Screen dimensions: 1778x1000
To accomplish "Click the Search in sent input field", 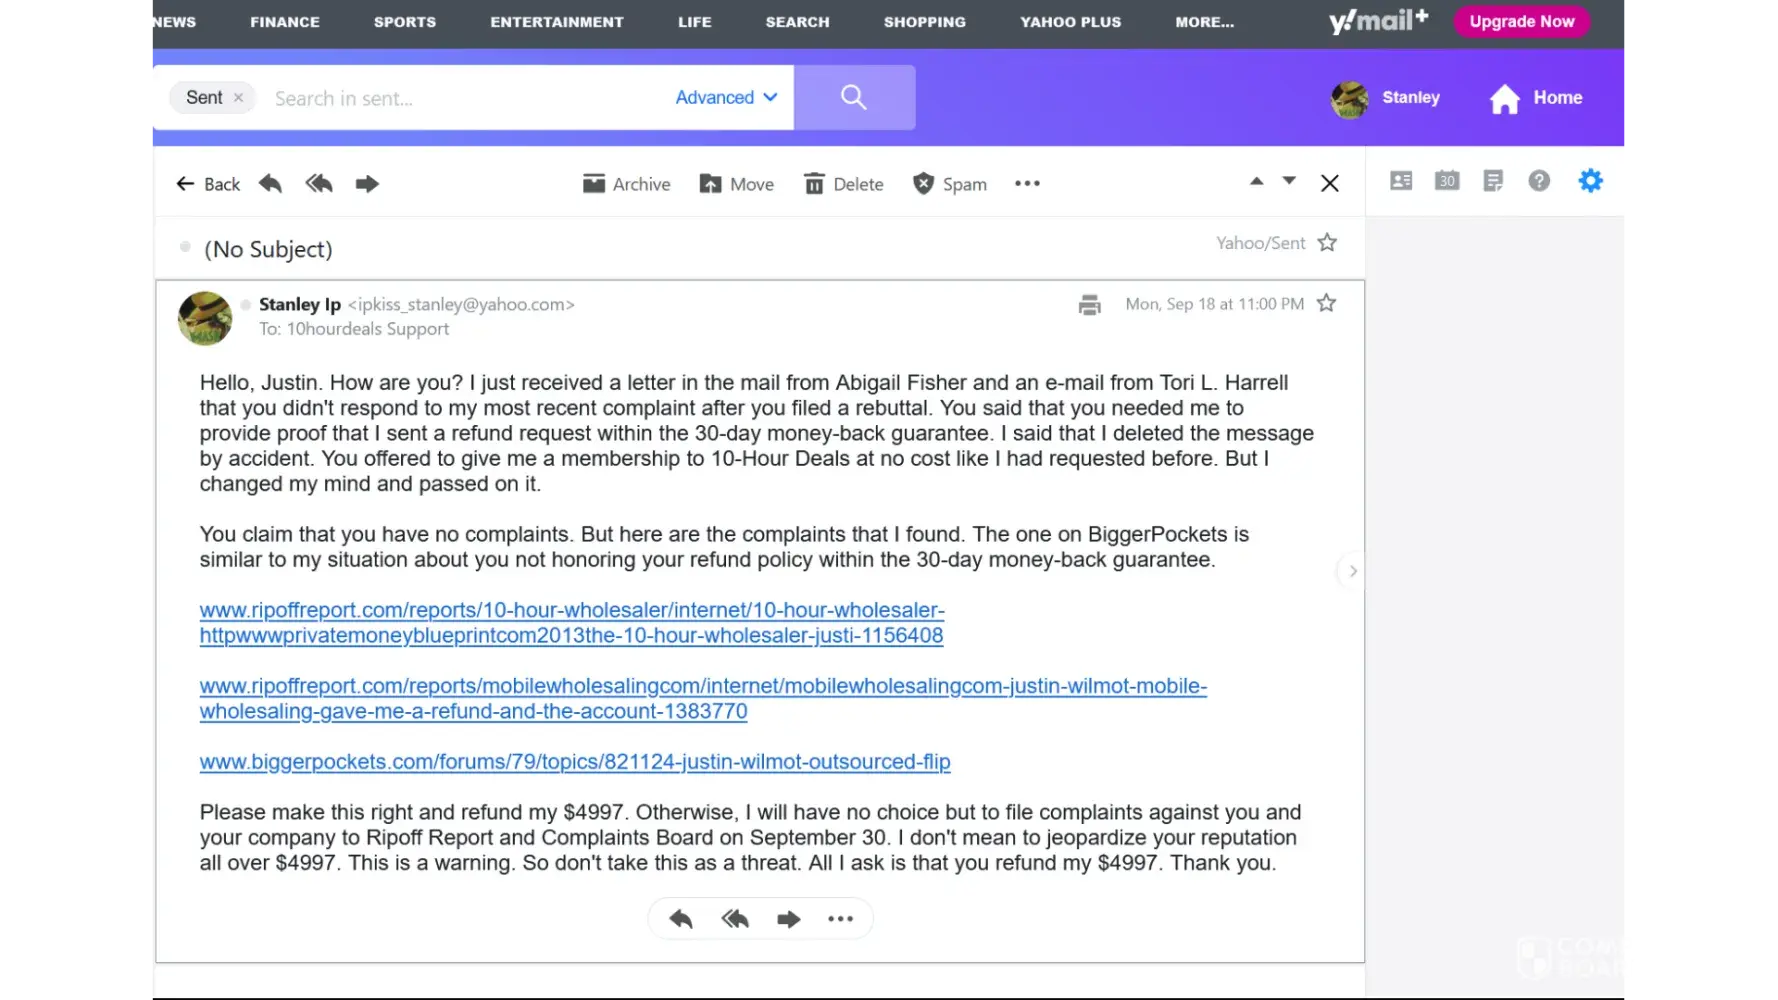I will click(x=465, y=98).
